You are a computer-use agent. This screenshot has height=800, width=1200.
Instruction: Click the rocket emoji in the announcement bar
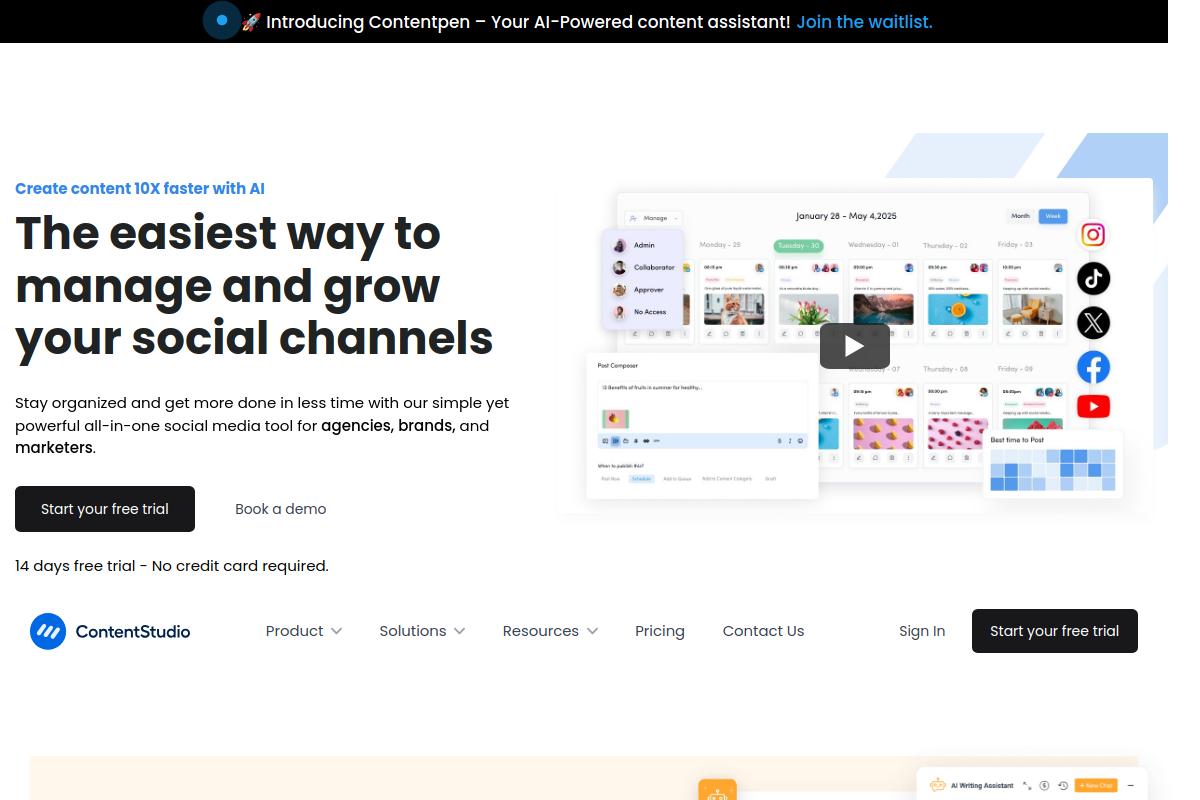(x=251, y=21)
